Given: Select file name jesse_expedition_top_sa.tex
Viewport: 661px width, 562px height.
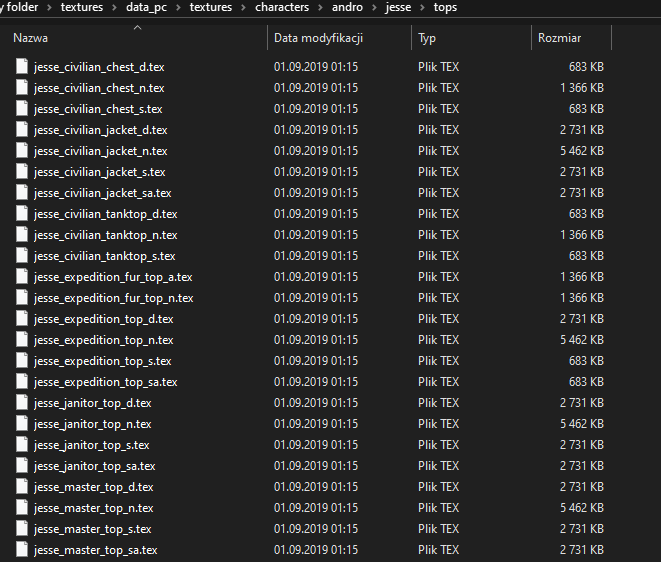Looking at the screenshot, I should [105, 382].
